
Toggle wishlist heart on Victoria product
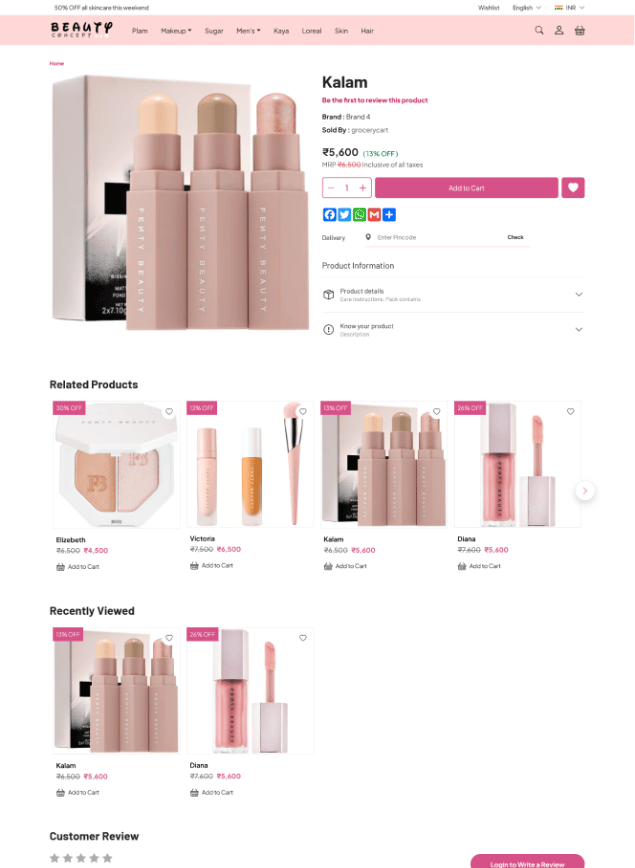[303, 411]
